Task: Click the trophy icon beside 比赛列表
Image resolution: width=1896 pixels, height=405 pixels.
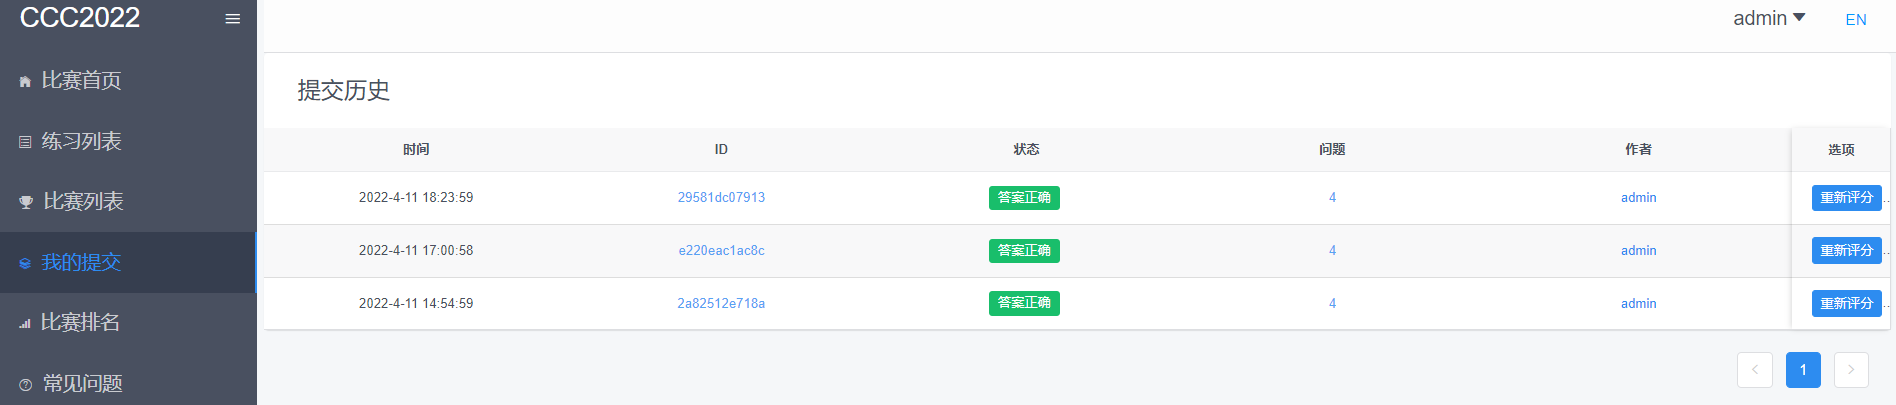Action: pos(26,202)
